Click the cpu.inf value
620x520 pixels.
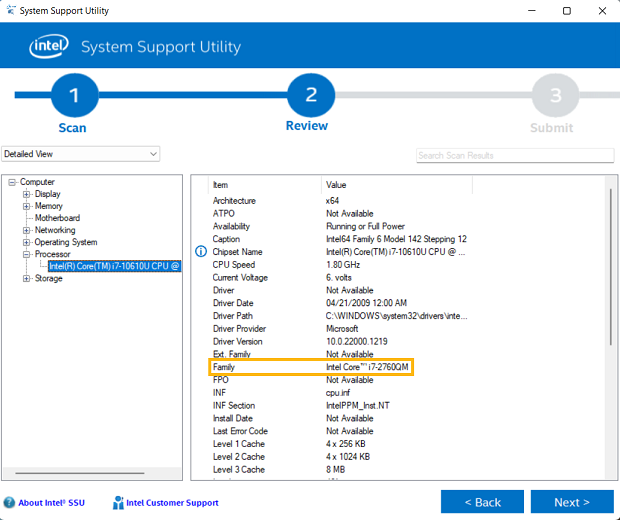[338, 393]
